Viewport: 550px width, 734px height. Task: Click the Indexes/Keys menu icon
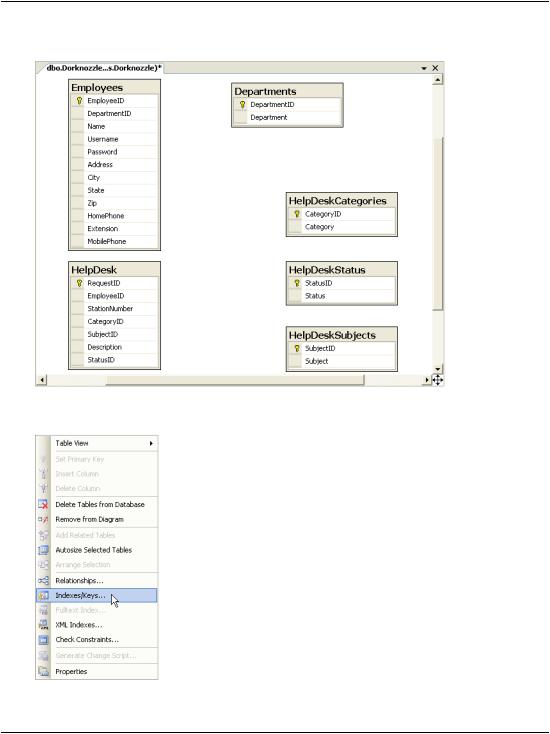43,596
